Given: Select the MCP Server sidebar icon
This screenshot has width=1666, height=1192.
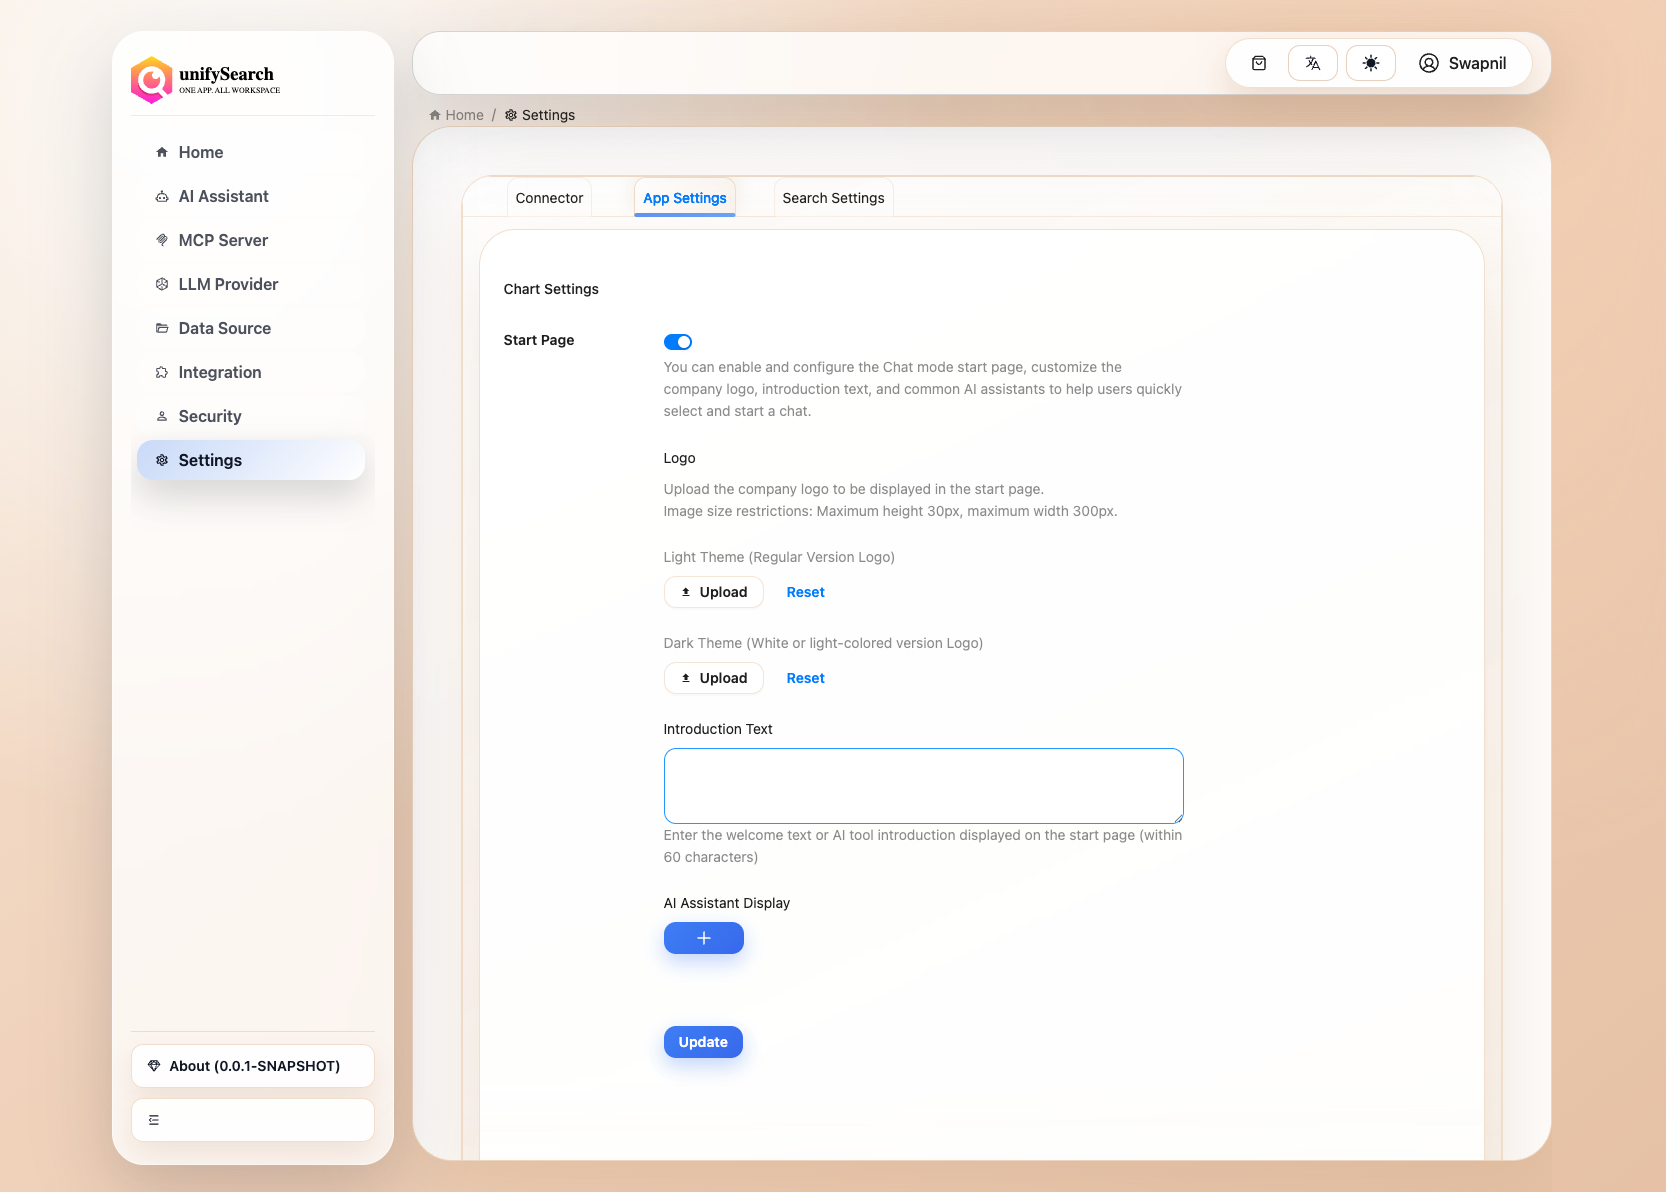Looking at the screenshot, I should point(162,240).
